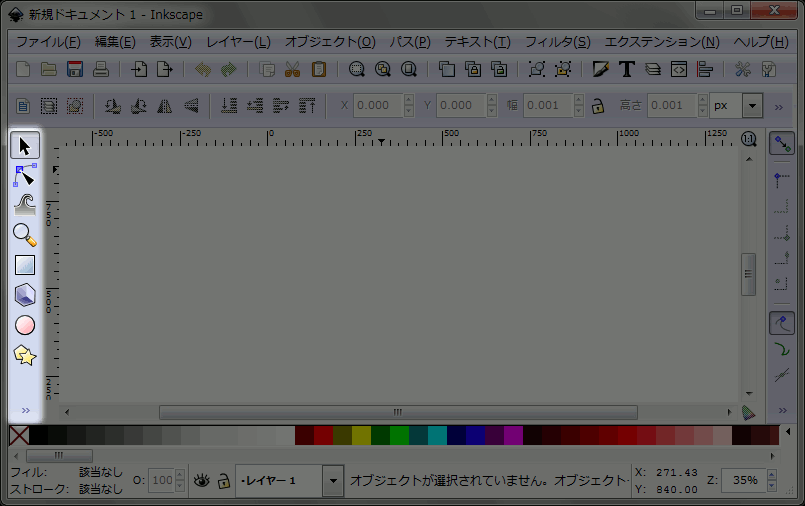Save the document with floppy icon

point(75,69)
